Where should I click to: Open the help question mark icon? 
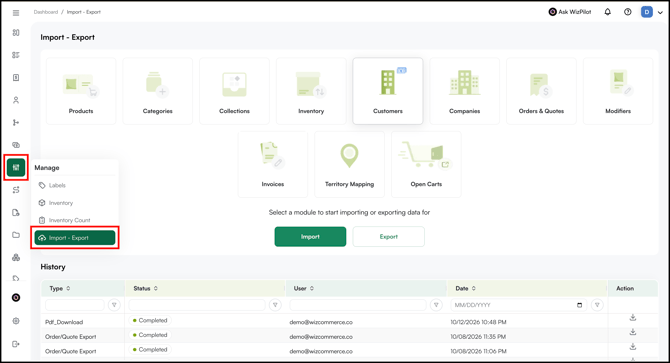[627, 12]
